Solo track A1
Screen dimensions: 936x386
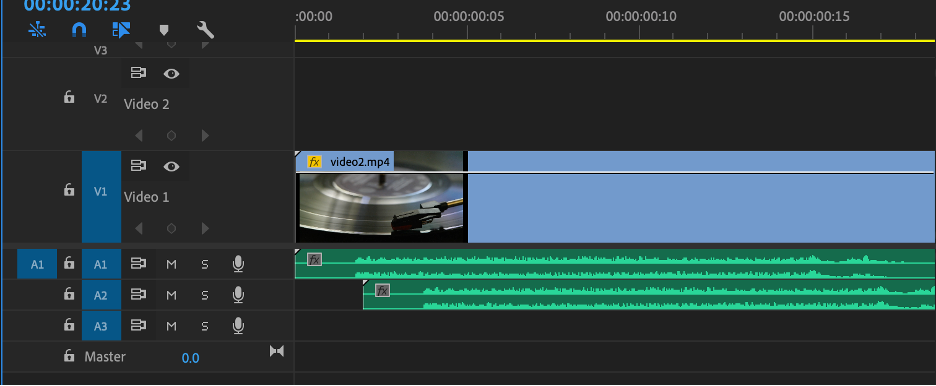coord(205,264)
